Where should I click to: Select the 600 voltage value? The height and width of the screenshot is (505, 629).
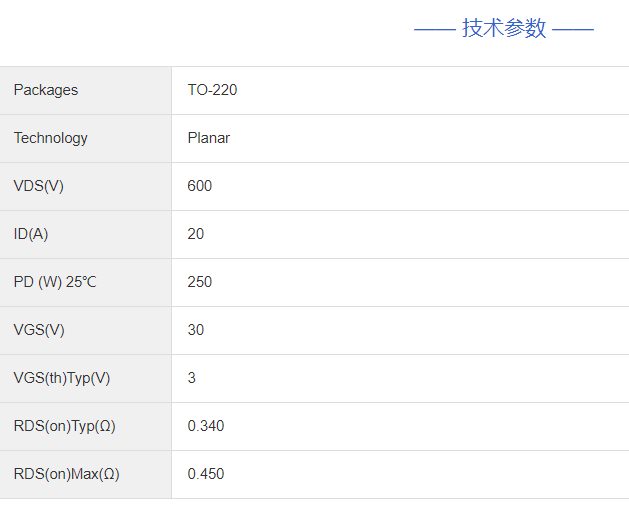[200, 186]
